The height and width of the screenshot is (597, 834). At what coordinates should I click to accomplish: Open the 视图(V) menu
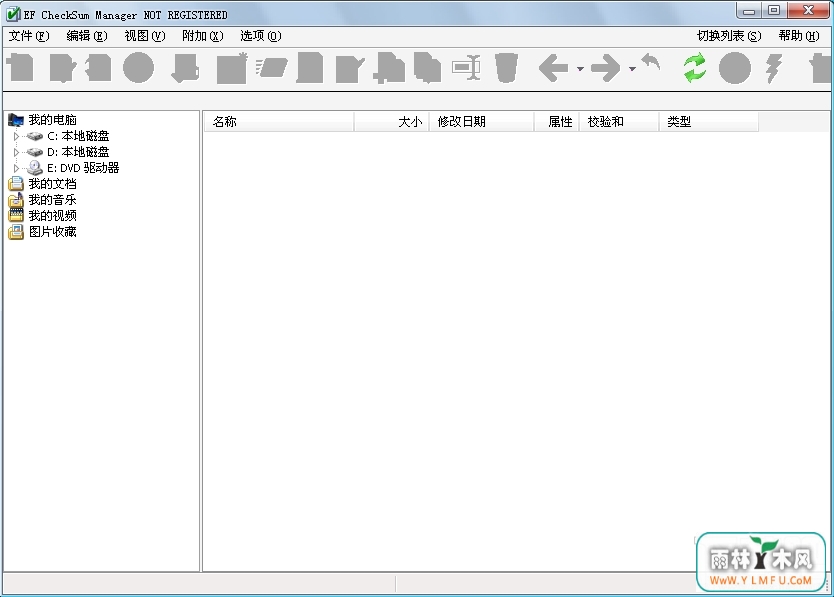coord(145,36)
